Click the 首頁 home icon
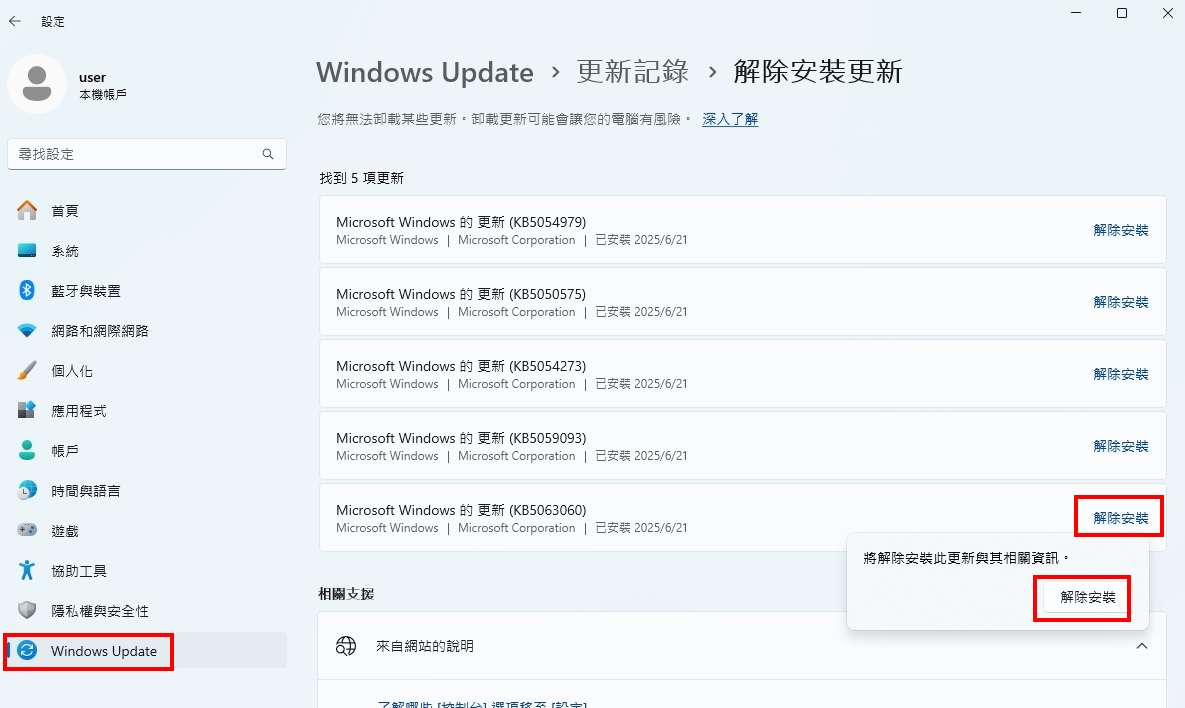1185x708 pixels. coord(27,210)
